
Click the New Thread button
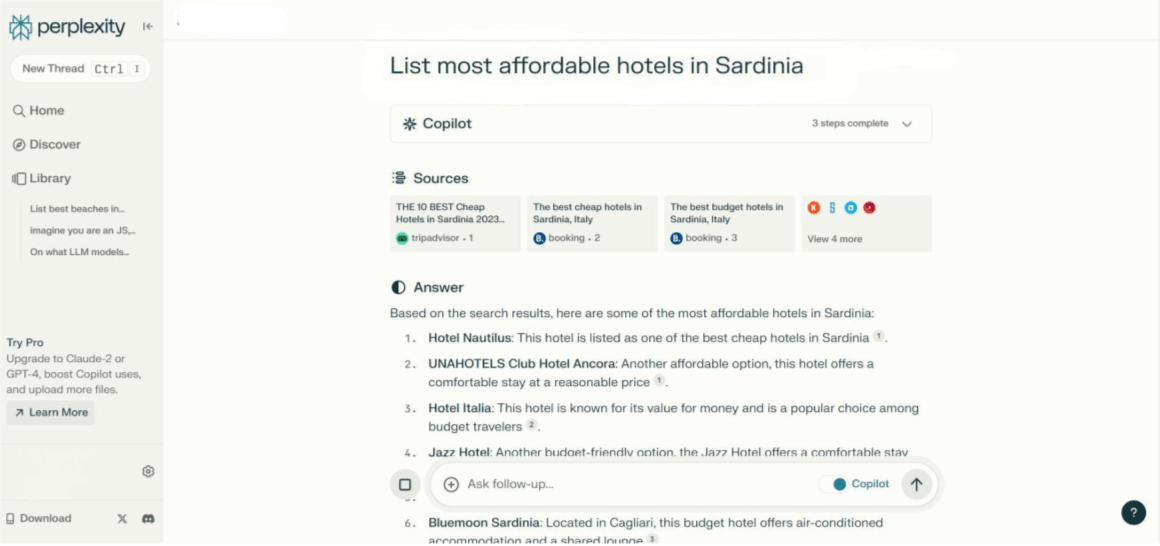(x=80, y=69)
